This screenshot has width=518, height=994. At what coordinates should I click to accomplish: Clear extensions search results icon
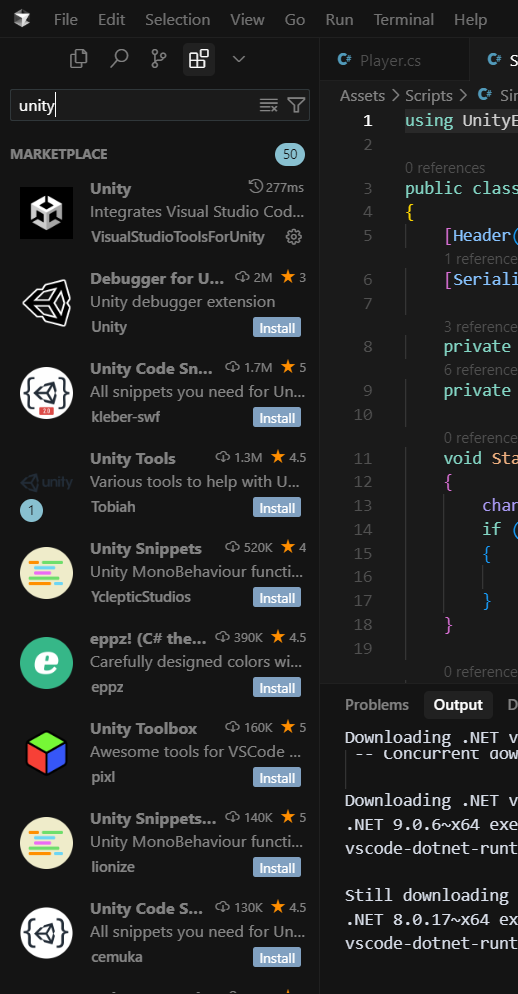[x=269, y=105]
